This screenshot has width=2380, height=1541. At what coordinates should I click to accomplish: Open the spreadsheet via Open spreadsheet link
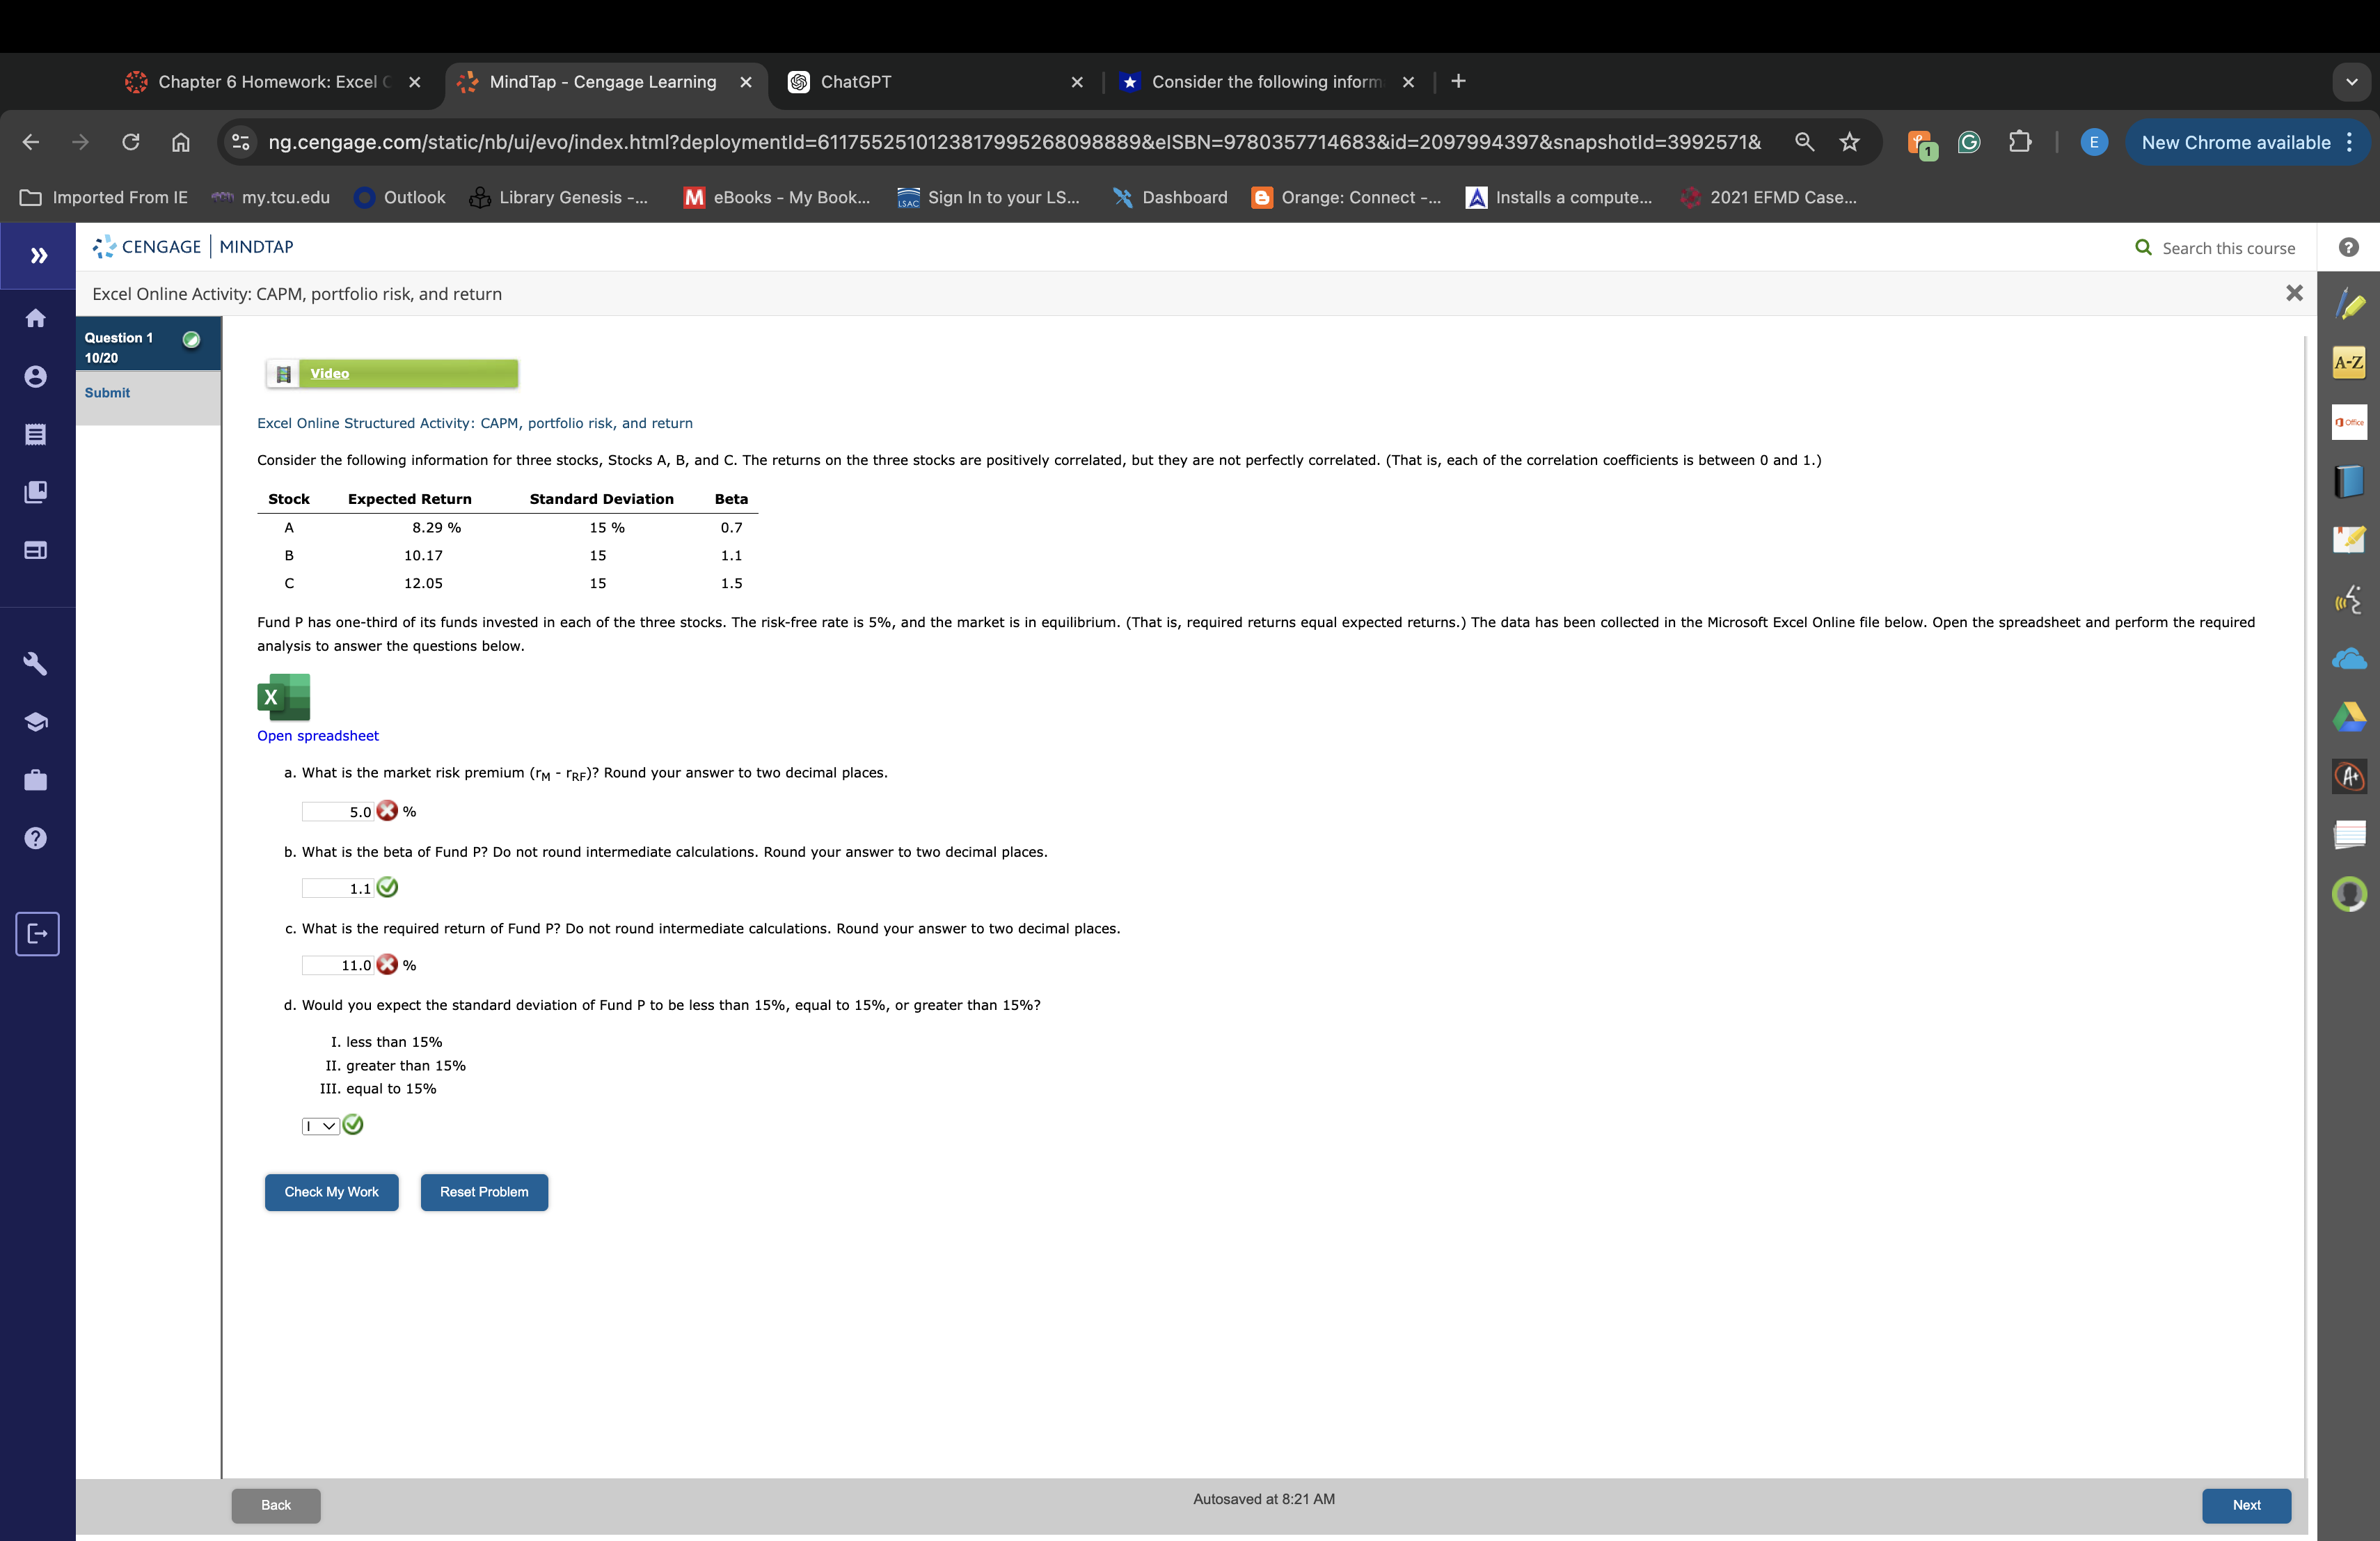(317, 736)
